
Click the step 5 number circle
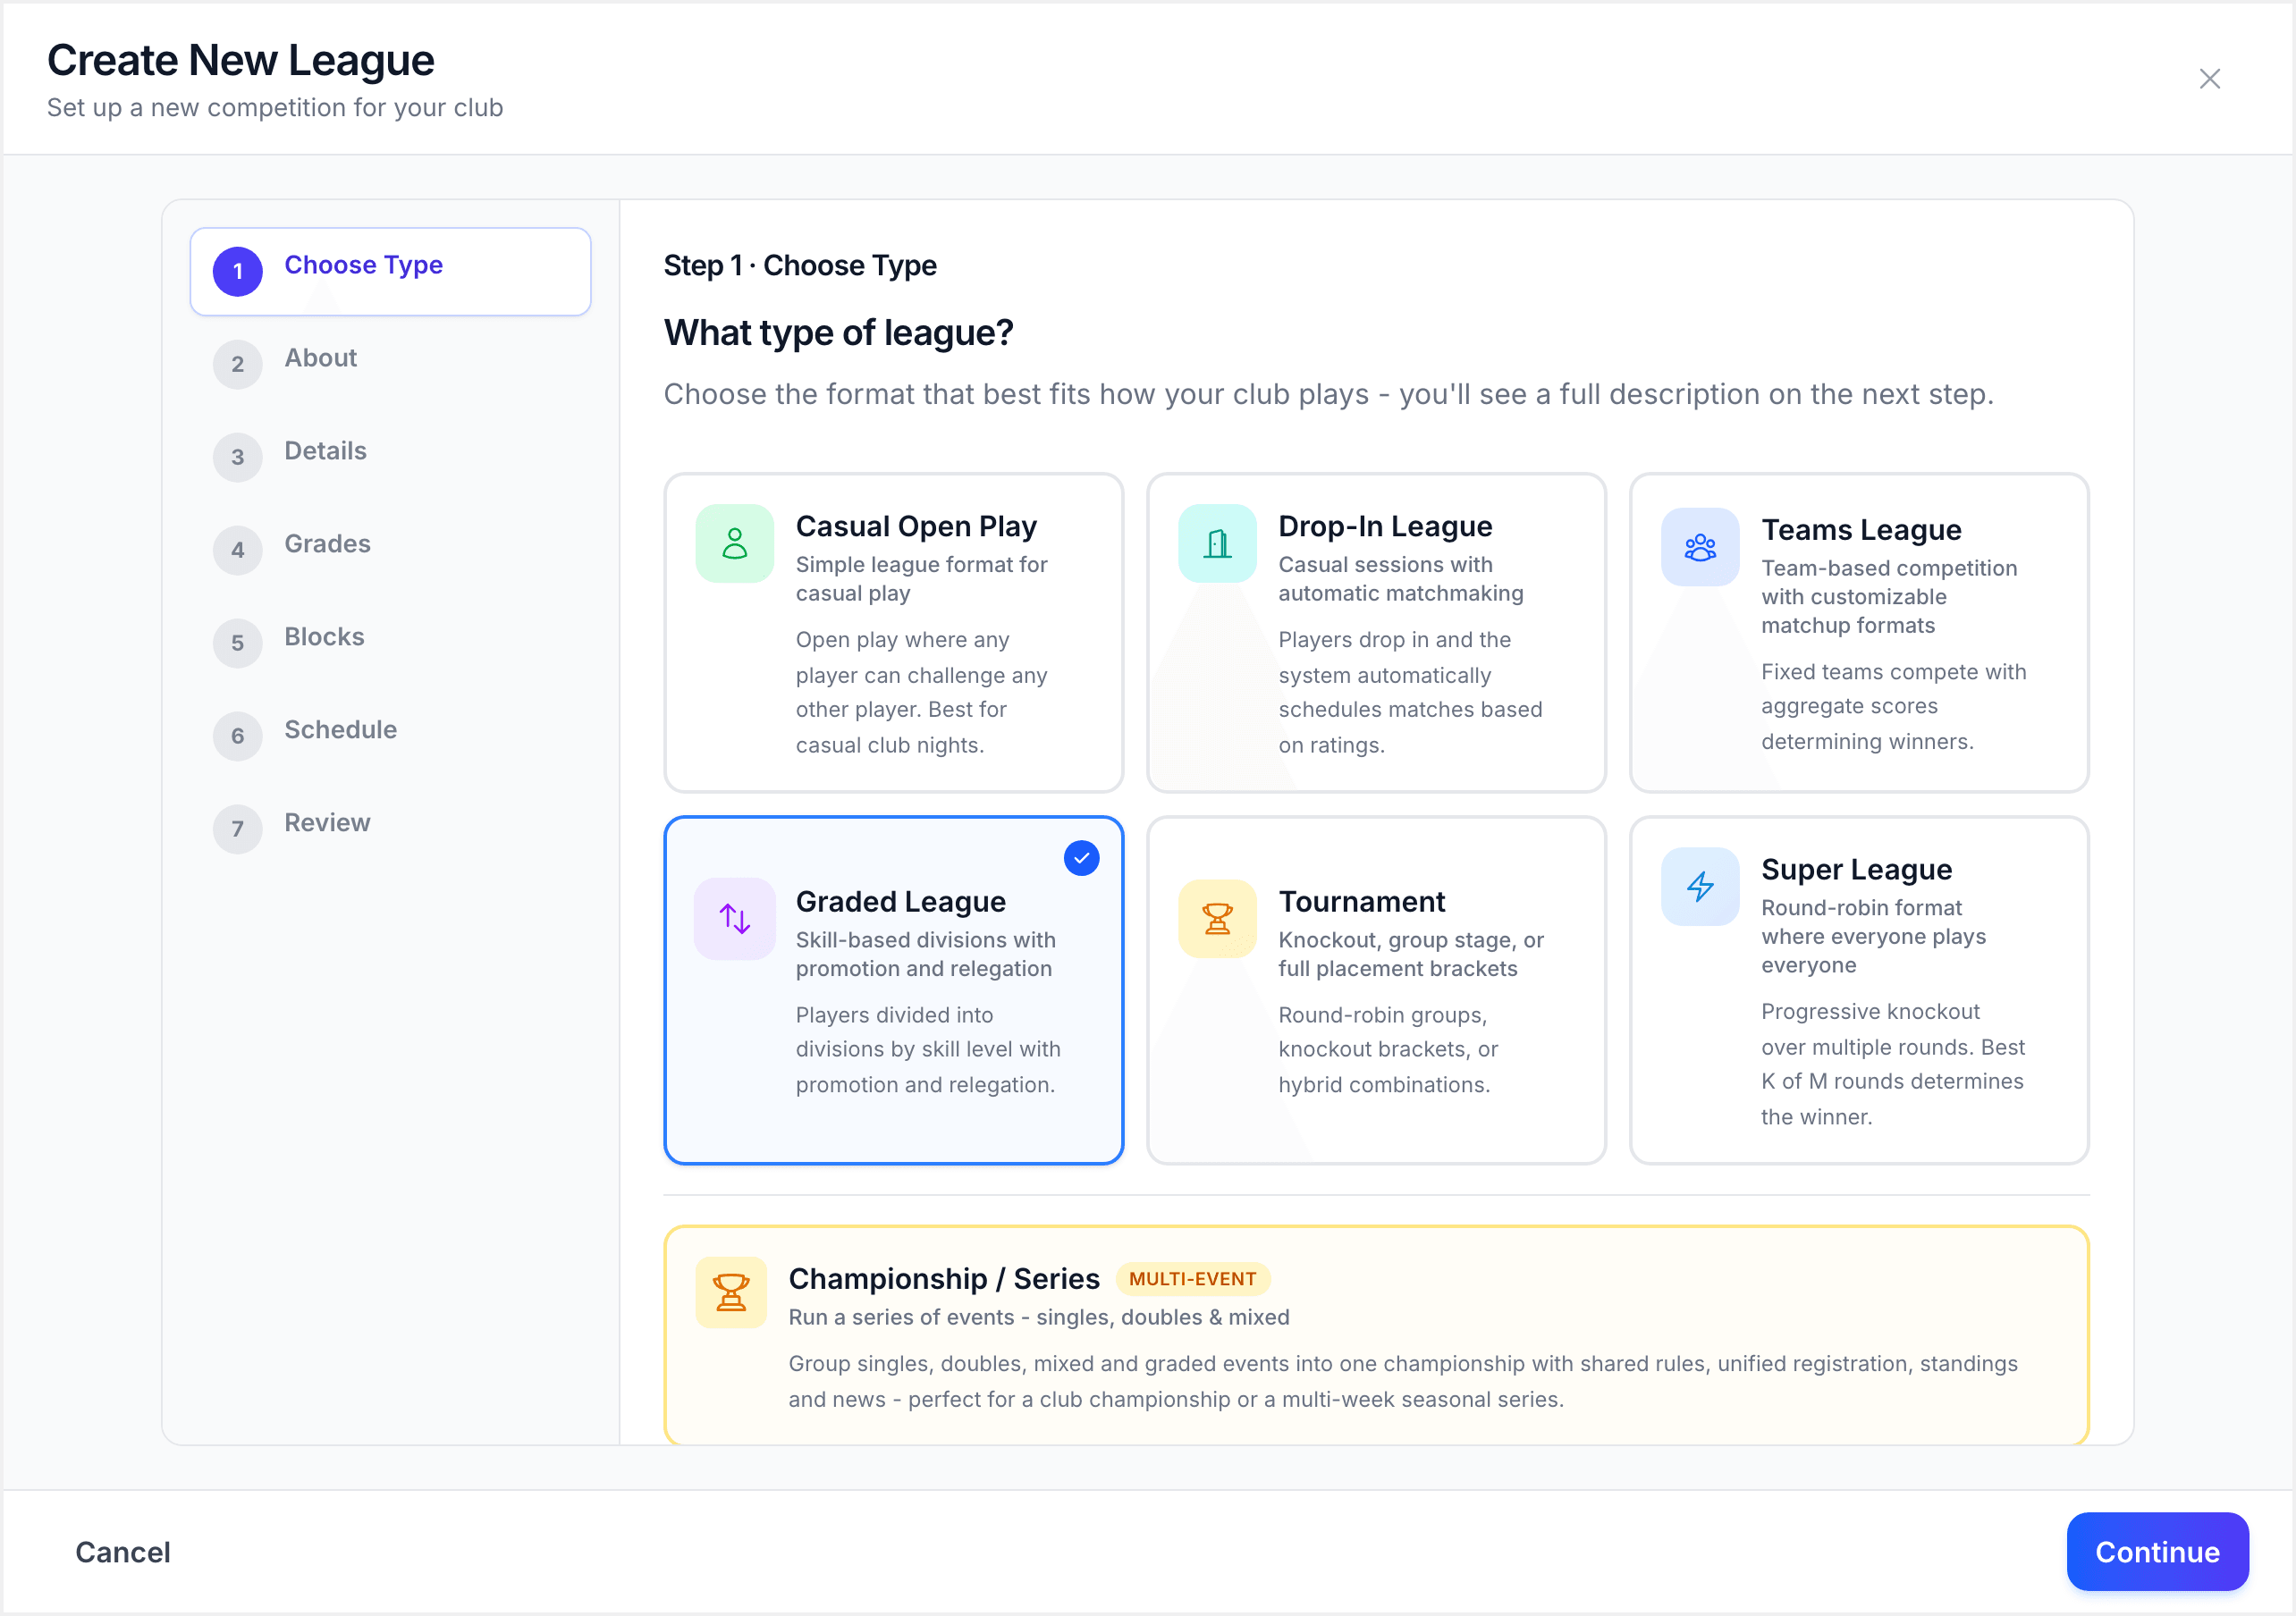point(237,643)
